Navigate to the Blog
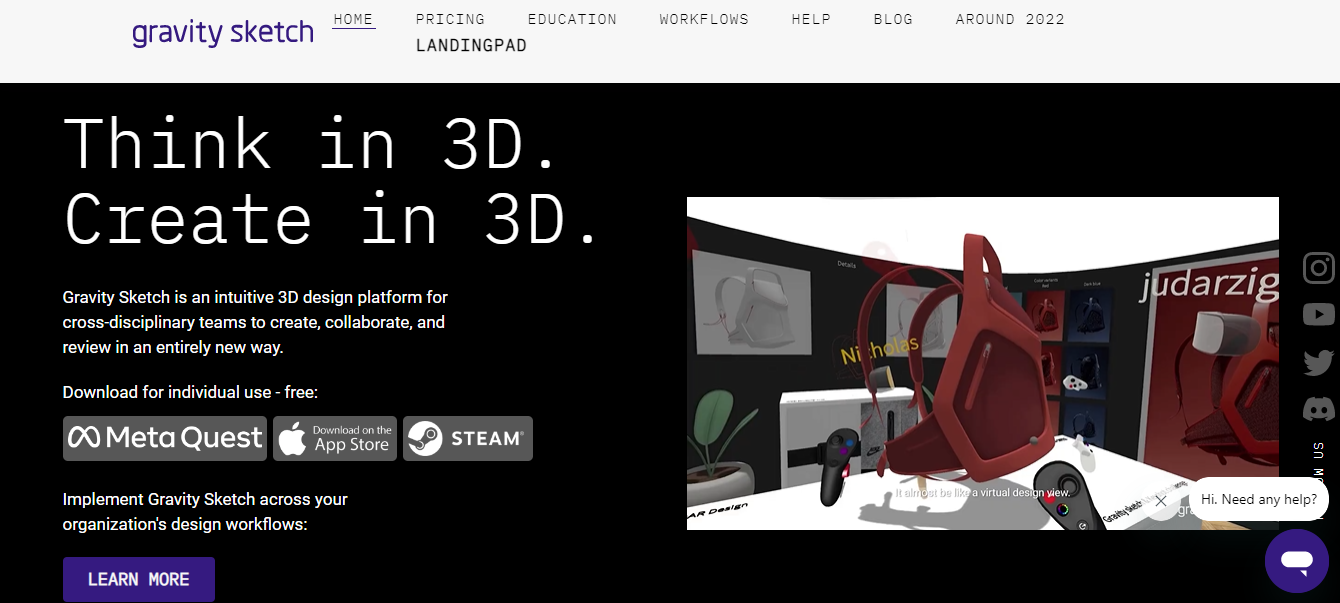This screenshot has width=1340, height=603. click(x=893, y=19)
